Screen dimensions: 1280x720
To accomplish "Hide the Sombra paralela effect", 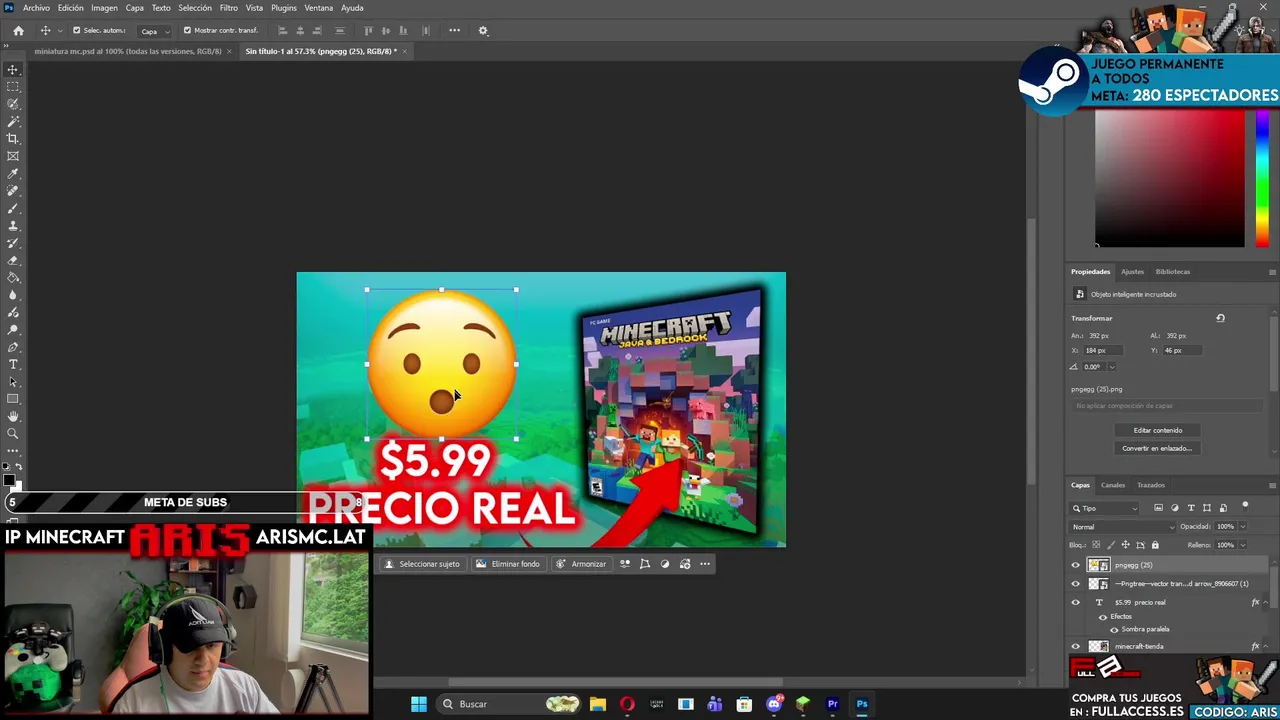I will pyautogui.click(x=1114, y=629).
